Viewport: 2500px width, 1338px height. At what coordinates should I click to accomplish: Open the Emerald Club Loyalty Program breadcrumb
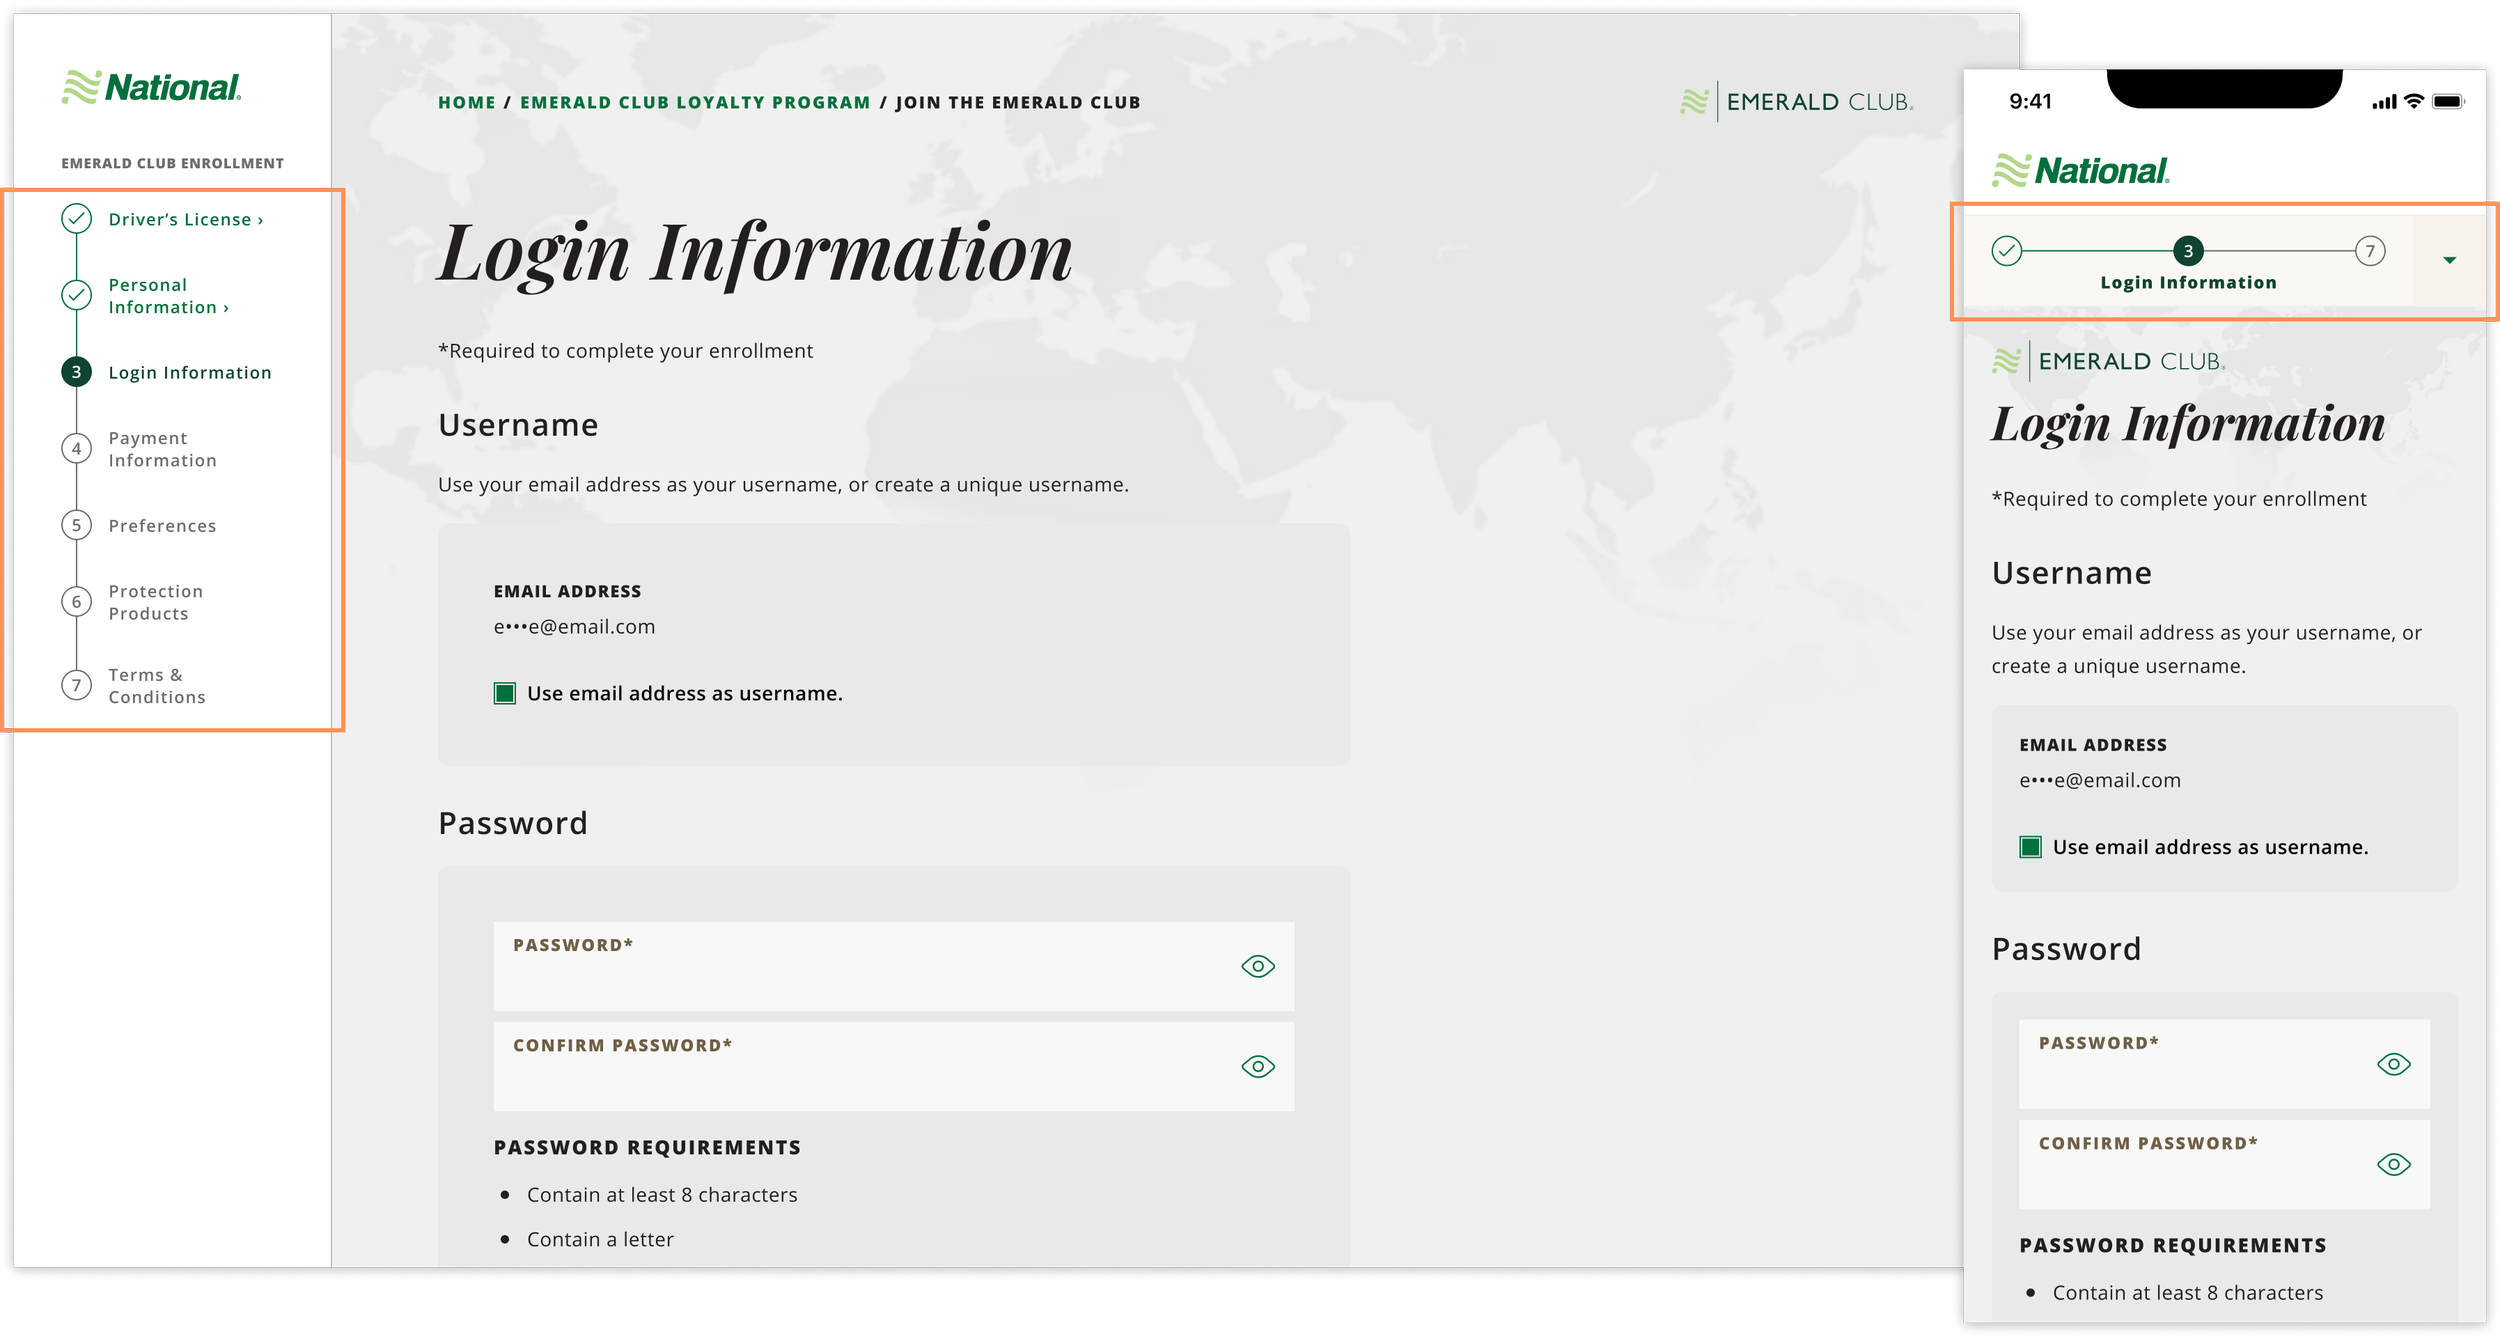(694, 102)
